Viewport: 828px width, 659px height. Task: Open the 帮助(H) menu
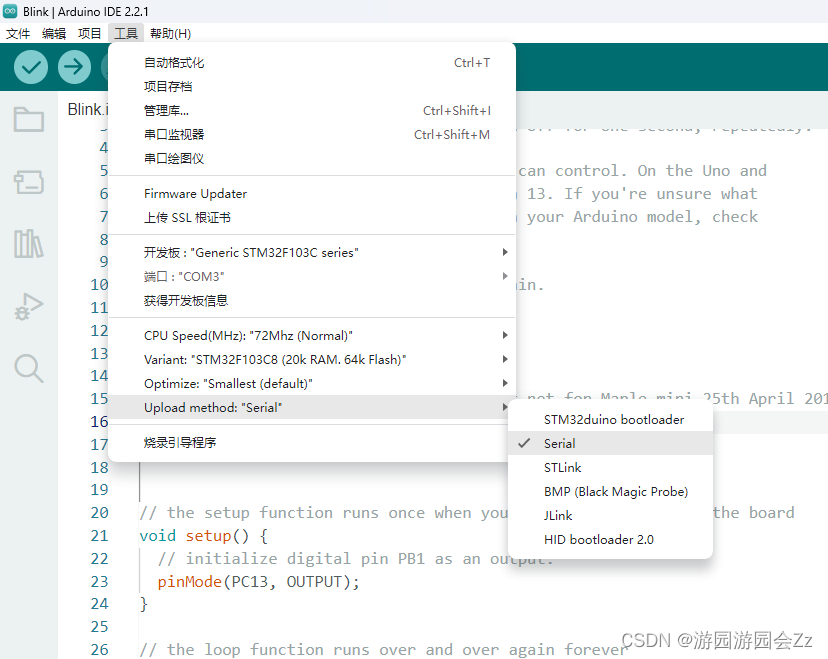[x=170, y=34]
